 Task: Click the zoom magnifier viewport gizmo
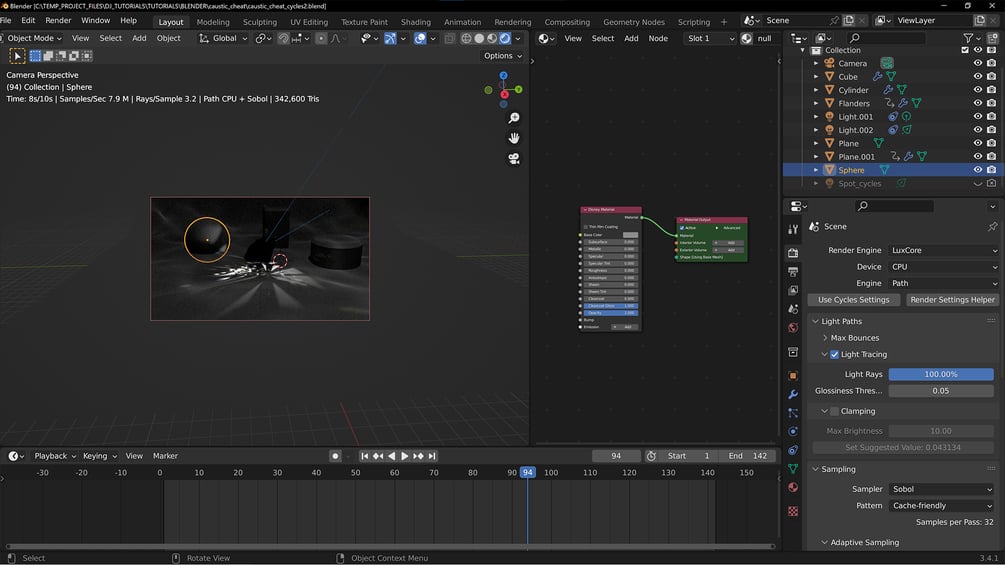(x=513, y=118)
